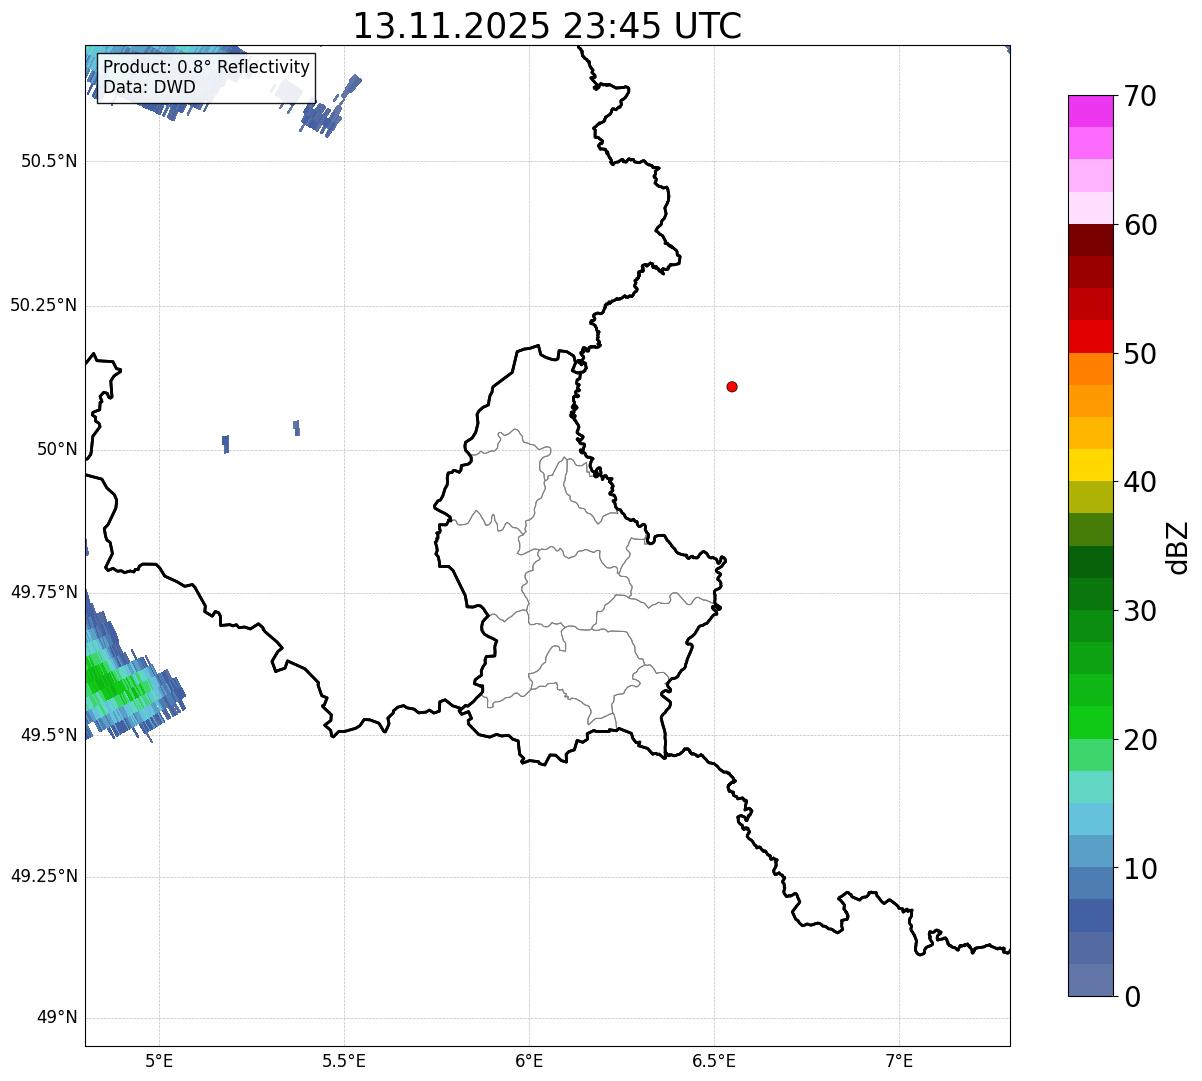Click the 50.5°N latitude label
1202x1081 pixels.
tap(49, 161)
